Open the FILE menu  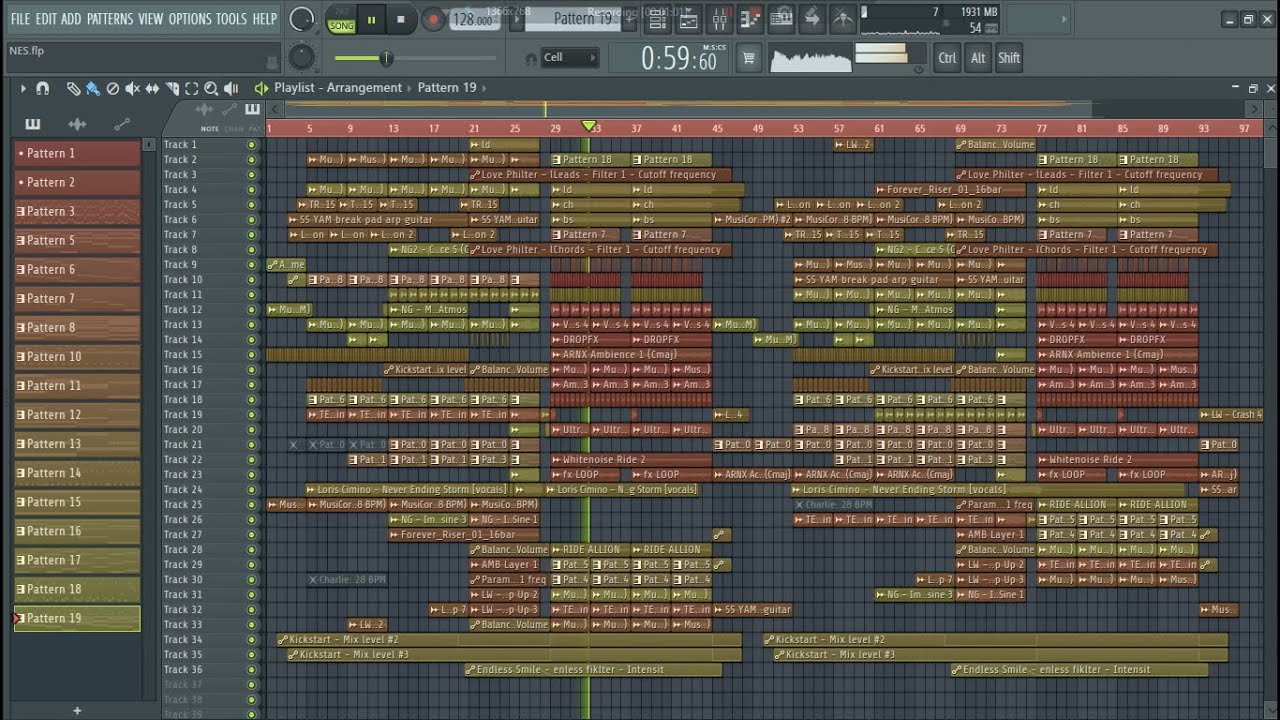pyautogui.click(x=20, y=19)
